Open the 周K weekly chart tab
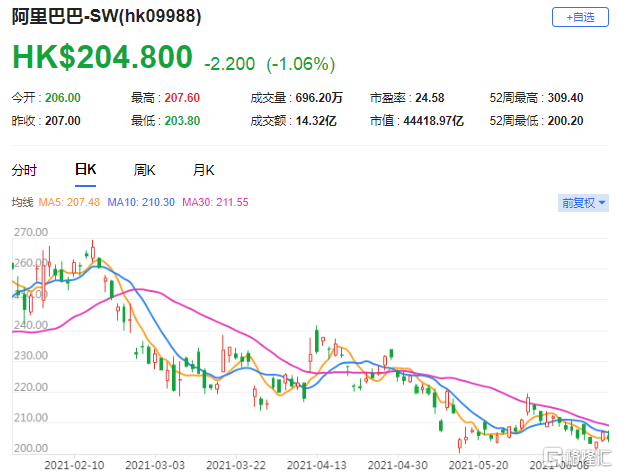 [x=144, y=170]
